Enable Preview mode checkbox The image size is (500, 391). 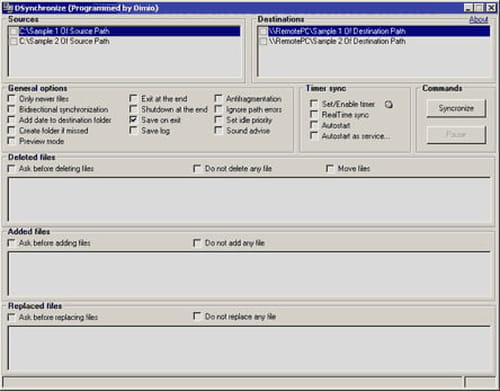(11, 141)
